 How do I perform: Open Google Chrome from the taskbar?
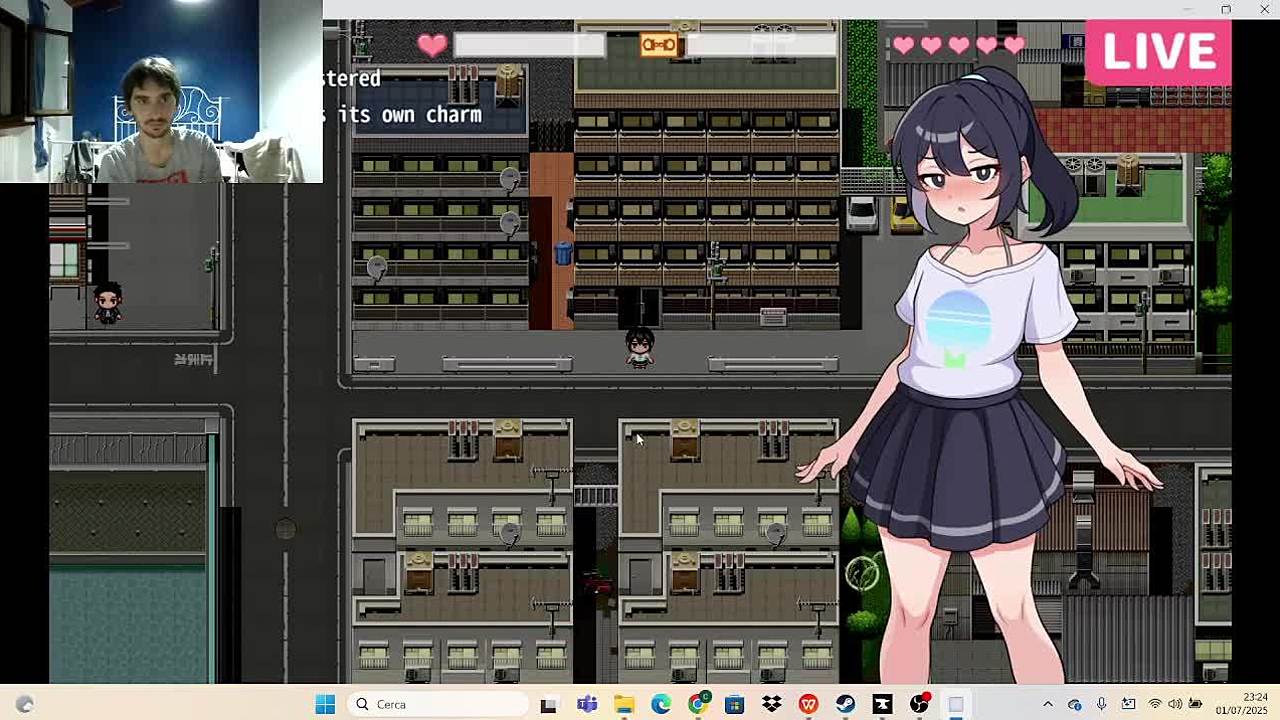(x=698, y=705)
